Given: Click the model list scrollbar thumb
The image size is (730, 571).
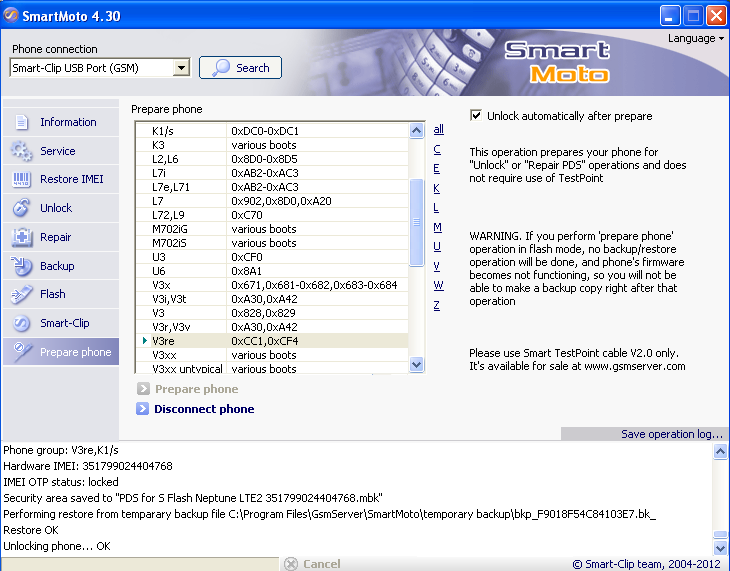Looking at the screenshot, I should (x=417, y=223).
